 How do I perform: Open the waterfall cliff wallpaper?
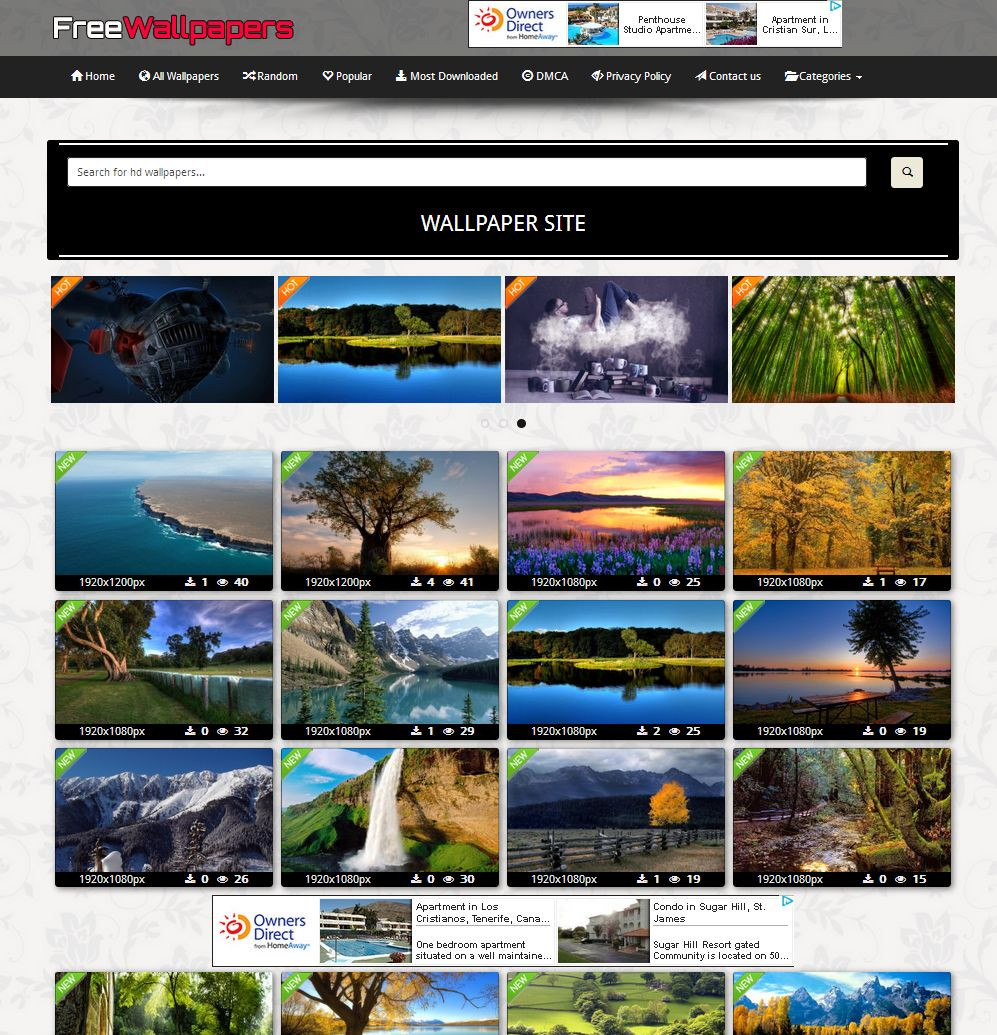(x=390, y=810)
